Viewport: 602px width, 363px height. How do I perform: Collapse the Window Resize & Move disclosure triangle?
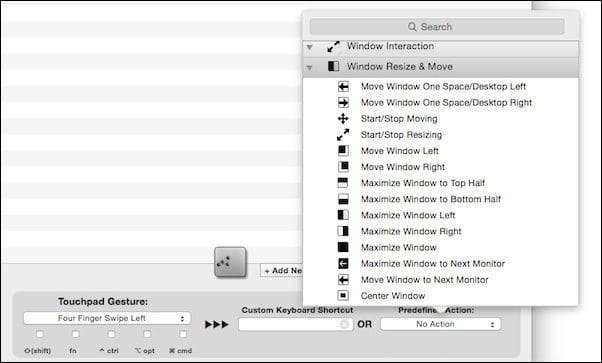coord(309,68)
